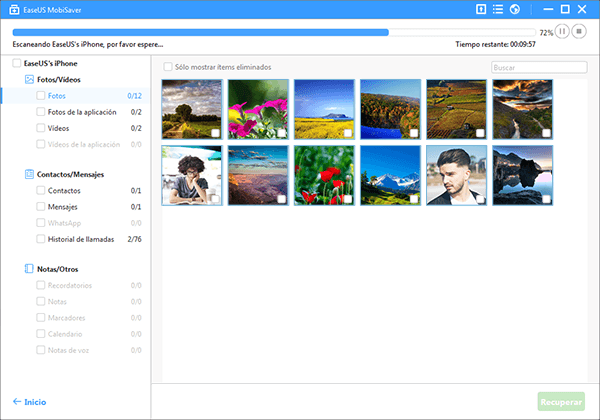The width and height of the screenshot is (600, 420).
Task: Click the EaseUS MobiSaver app logo icon
Action: click(x=14, y=10)
